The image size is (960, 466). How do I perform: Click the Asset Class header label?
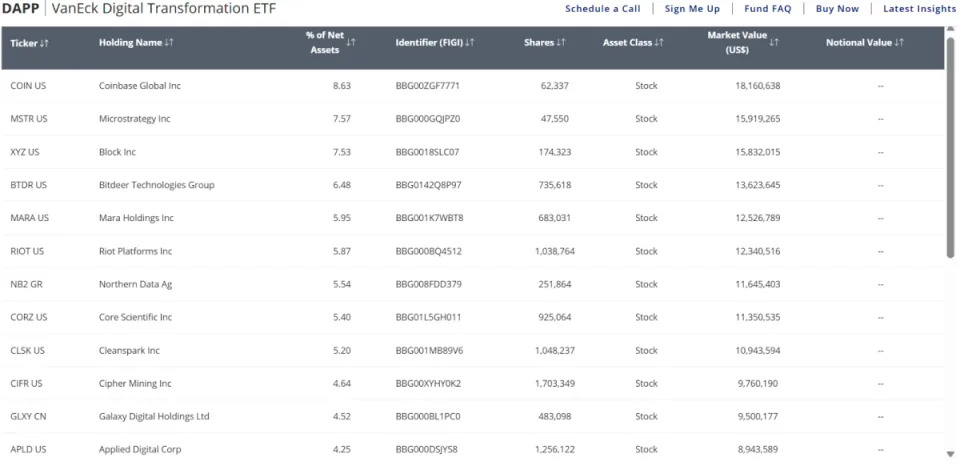click(628, 42)
